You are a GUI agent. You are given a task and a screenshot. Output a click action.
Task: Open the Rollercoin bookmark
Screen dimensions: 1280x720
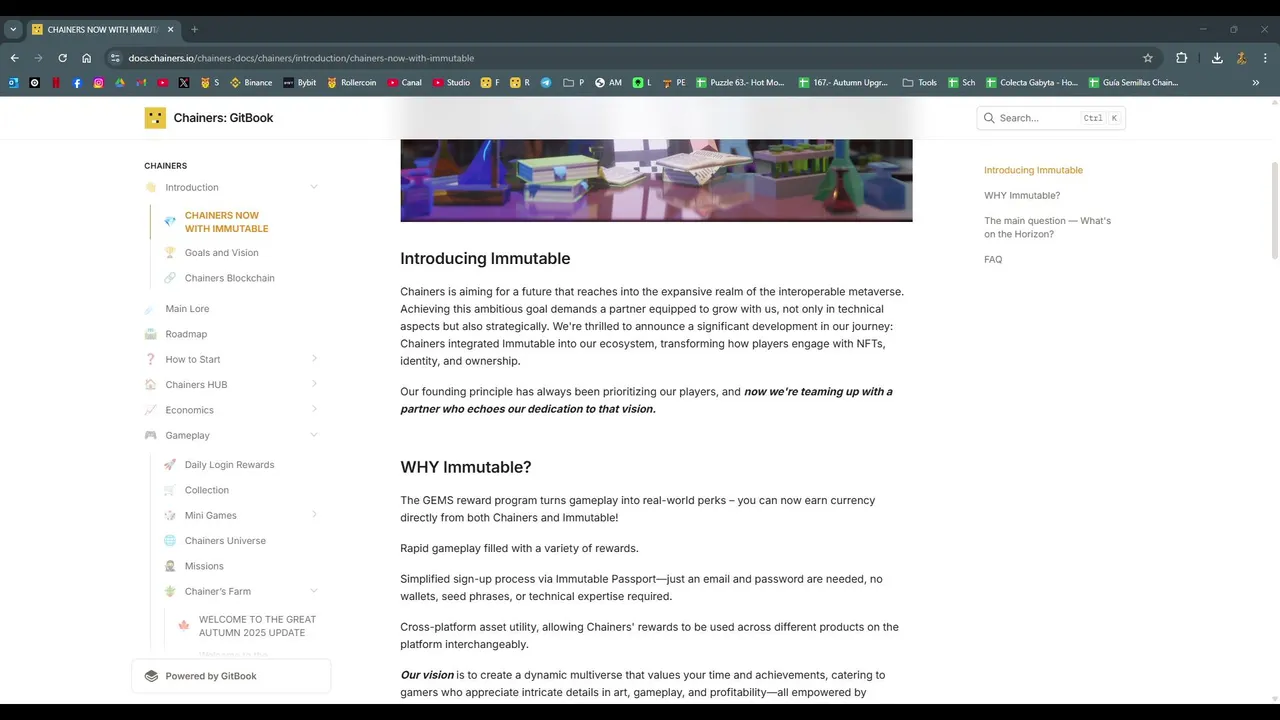pyautogui.click(x=351, y=83)
